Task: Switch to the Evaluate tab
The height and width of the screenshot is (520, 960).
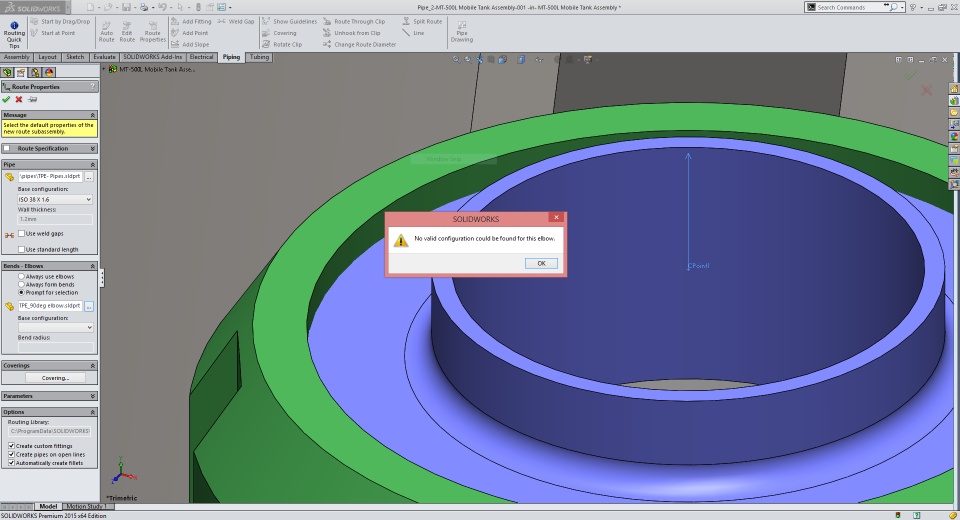Action: (x=104, y=57)
